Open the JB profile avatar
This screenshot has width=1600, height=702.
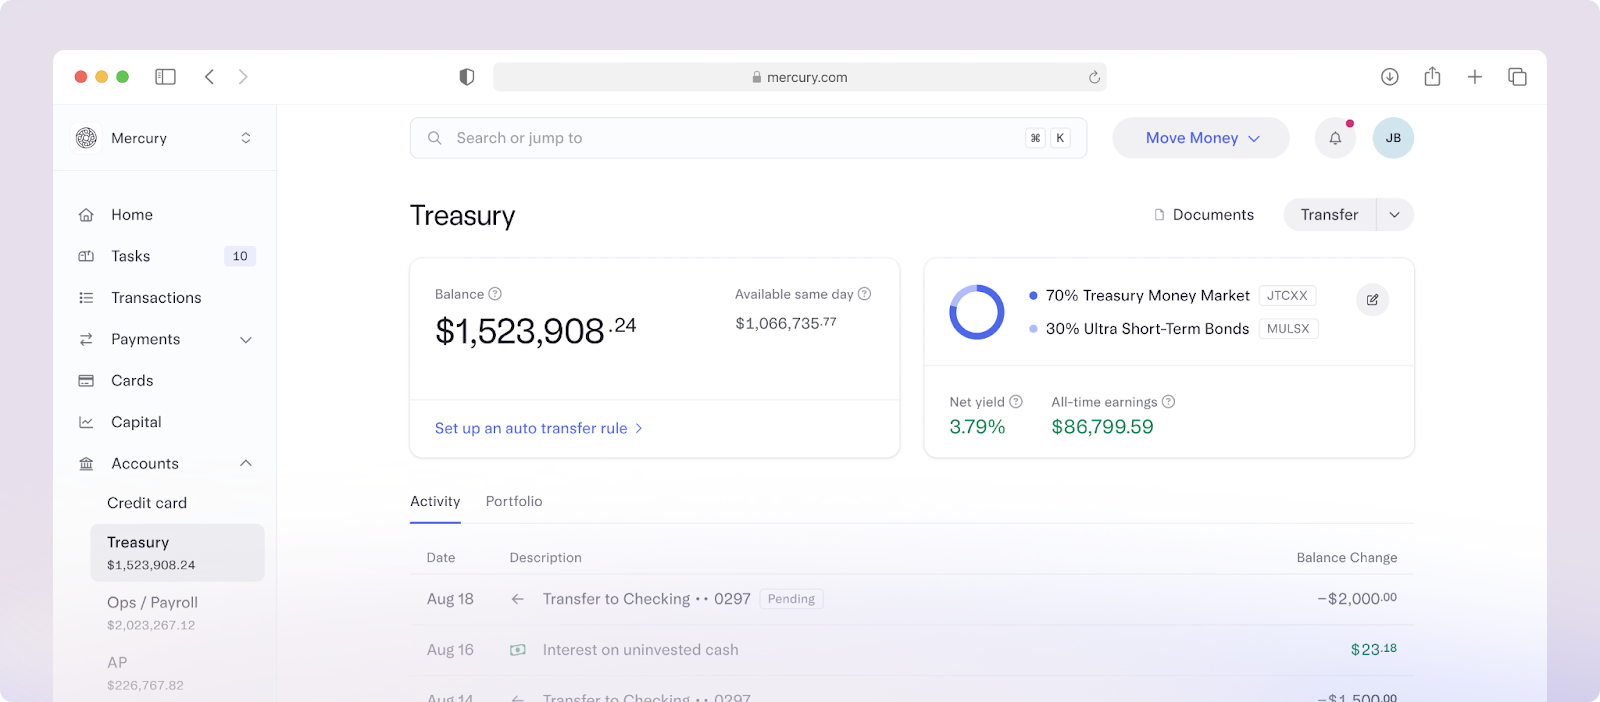pyautogui.click(x=1393, y=138)
